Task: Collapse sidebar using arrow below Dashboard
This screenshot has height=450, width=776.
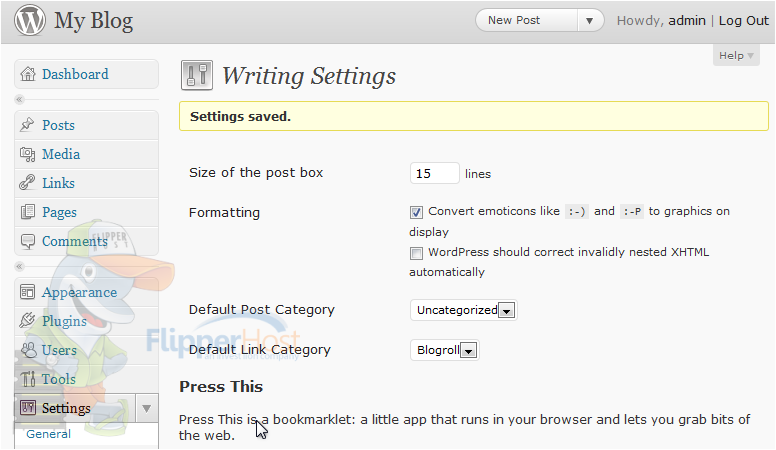Action: tap(19, 100)
